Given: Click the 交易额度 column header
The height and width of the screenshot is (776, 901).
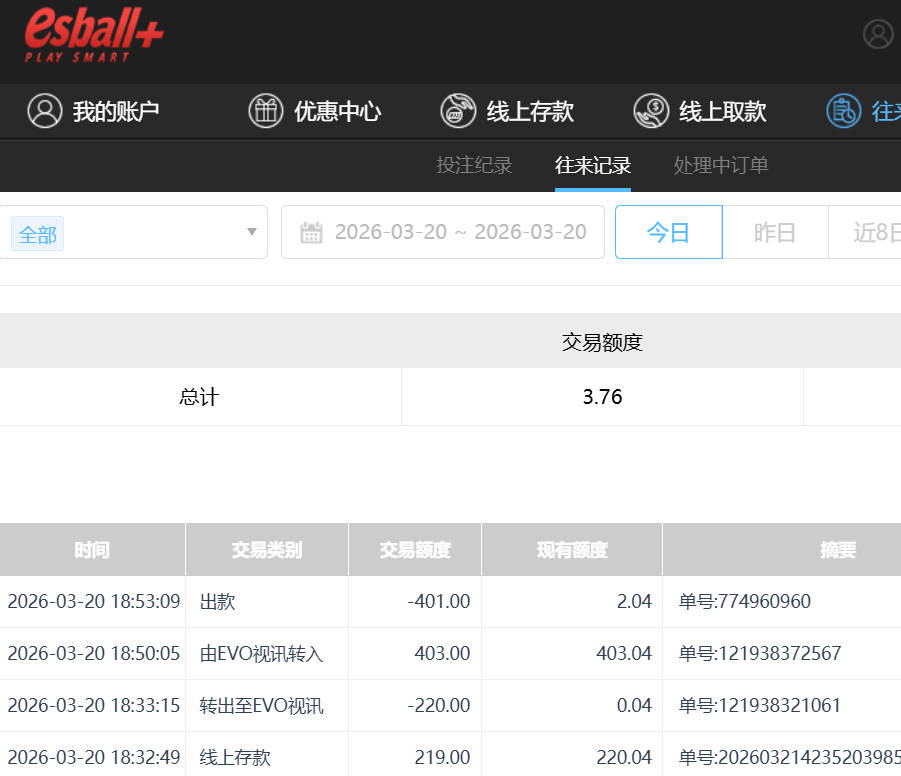Looking at the screenshot, I should (415, 550).
